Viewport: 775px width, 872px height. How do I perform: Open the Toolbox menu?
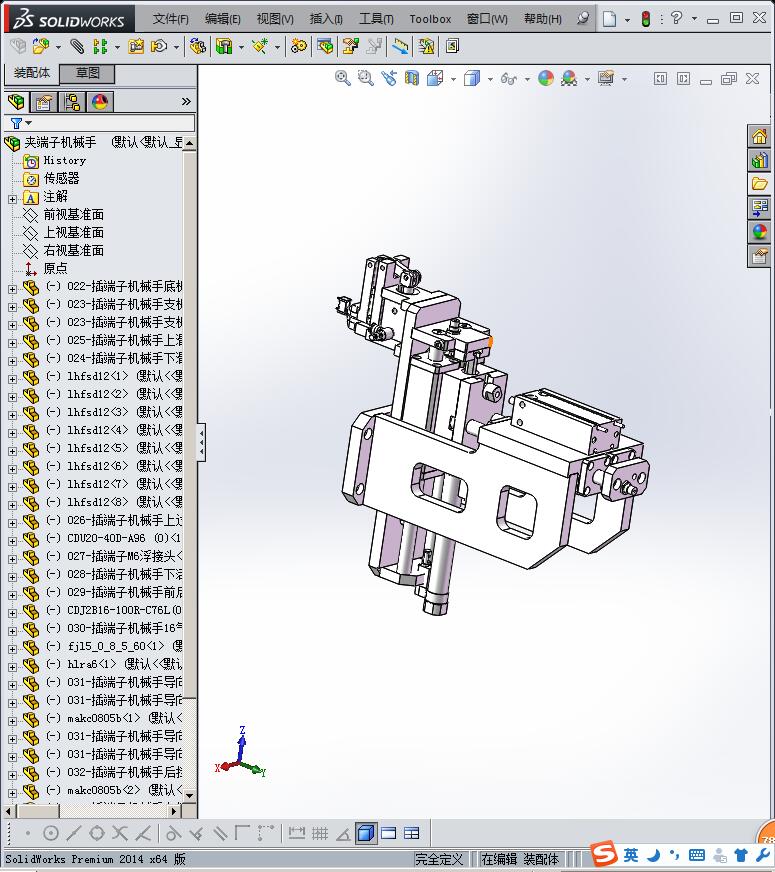tap(430, 19)
